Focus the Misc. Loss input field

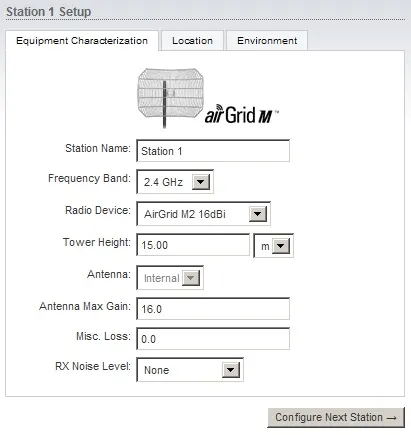(213, 339)
